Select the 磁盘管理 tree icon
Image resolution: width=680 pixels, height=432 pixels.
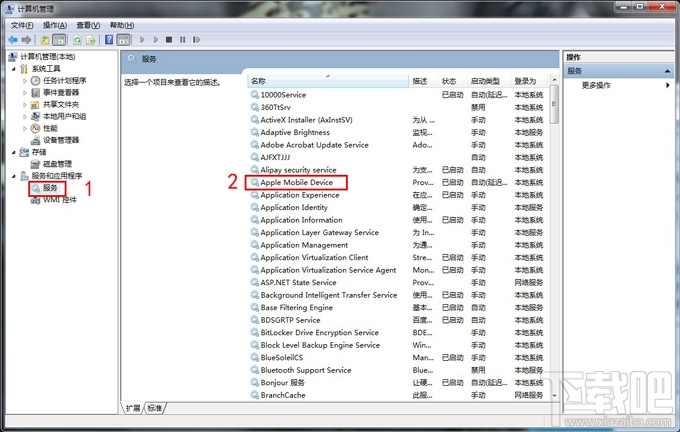[36, 164]
